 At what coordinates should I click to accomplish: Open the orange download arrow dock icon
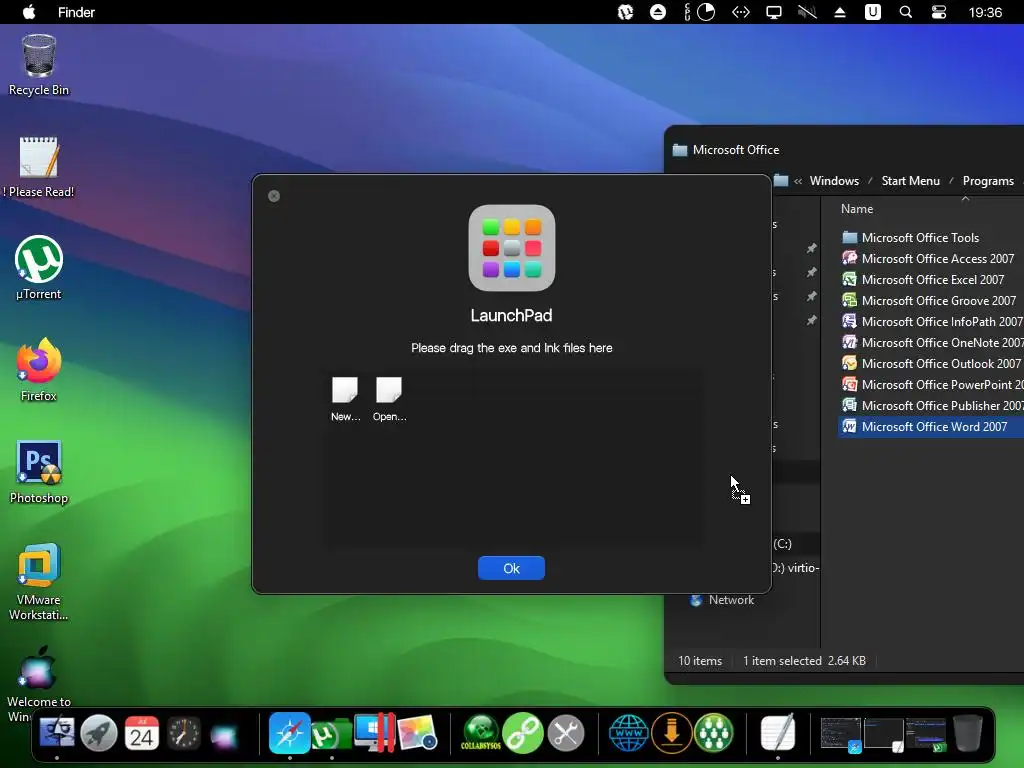click(x=671, y=733)
